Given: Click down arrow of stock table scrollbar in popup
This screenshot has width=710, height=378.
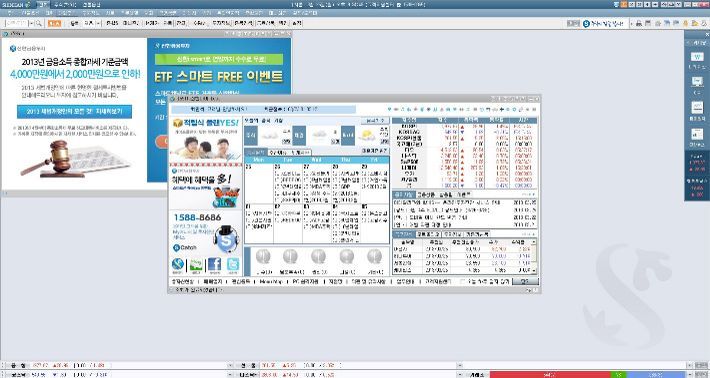Looking at the screenshot, I should (534, 271).
